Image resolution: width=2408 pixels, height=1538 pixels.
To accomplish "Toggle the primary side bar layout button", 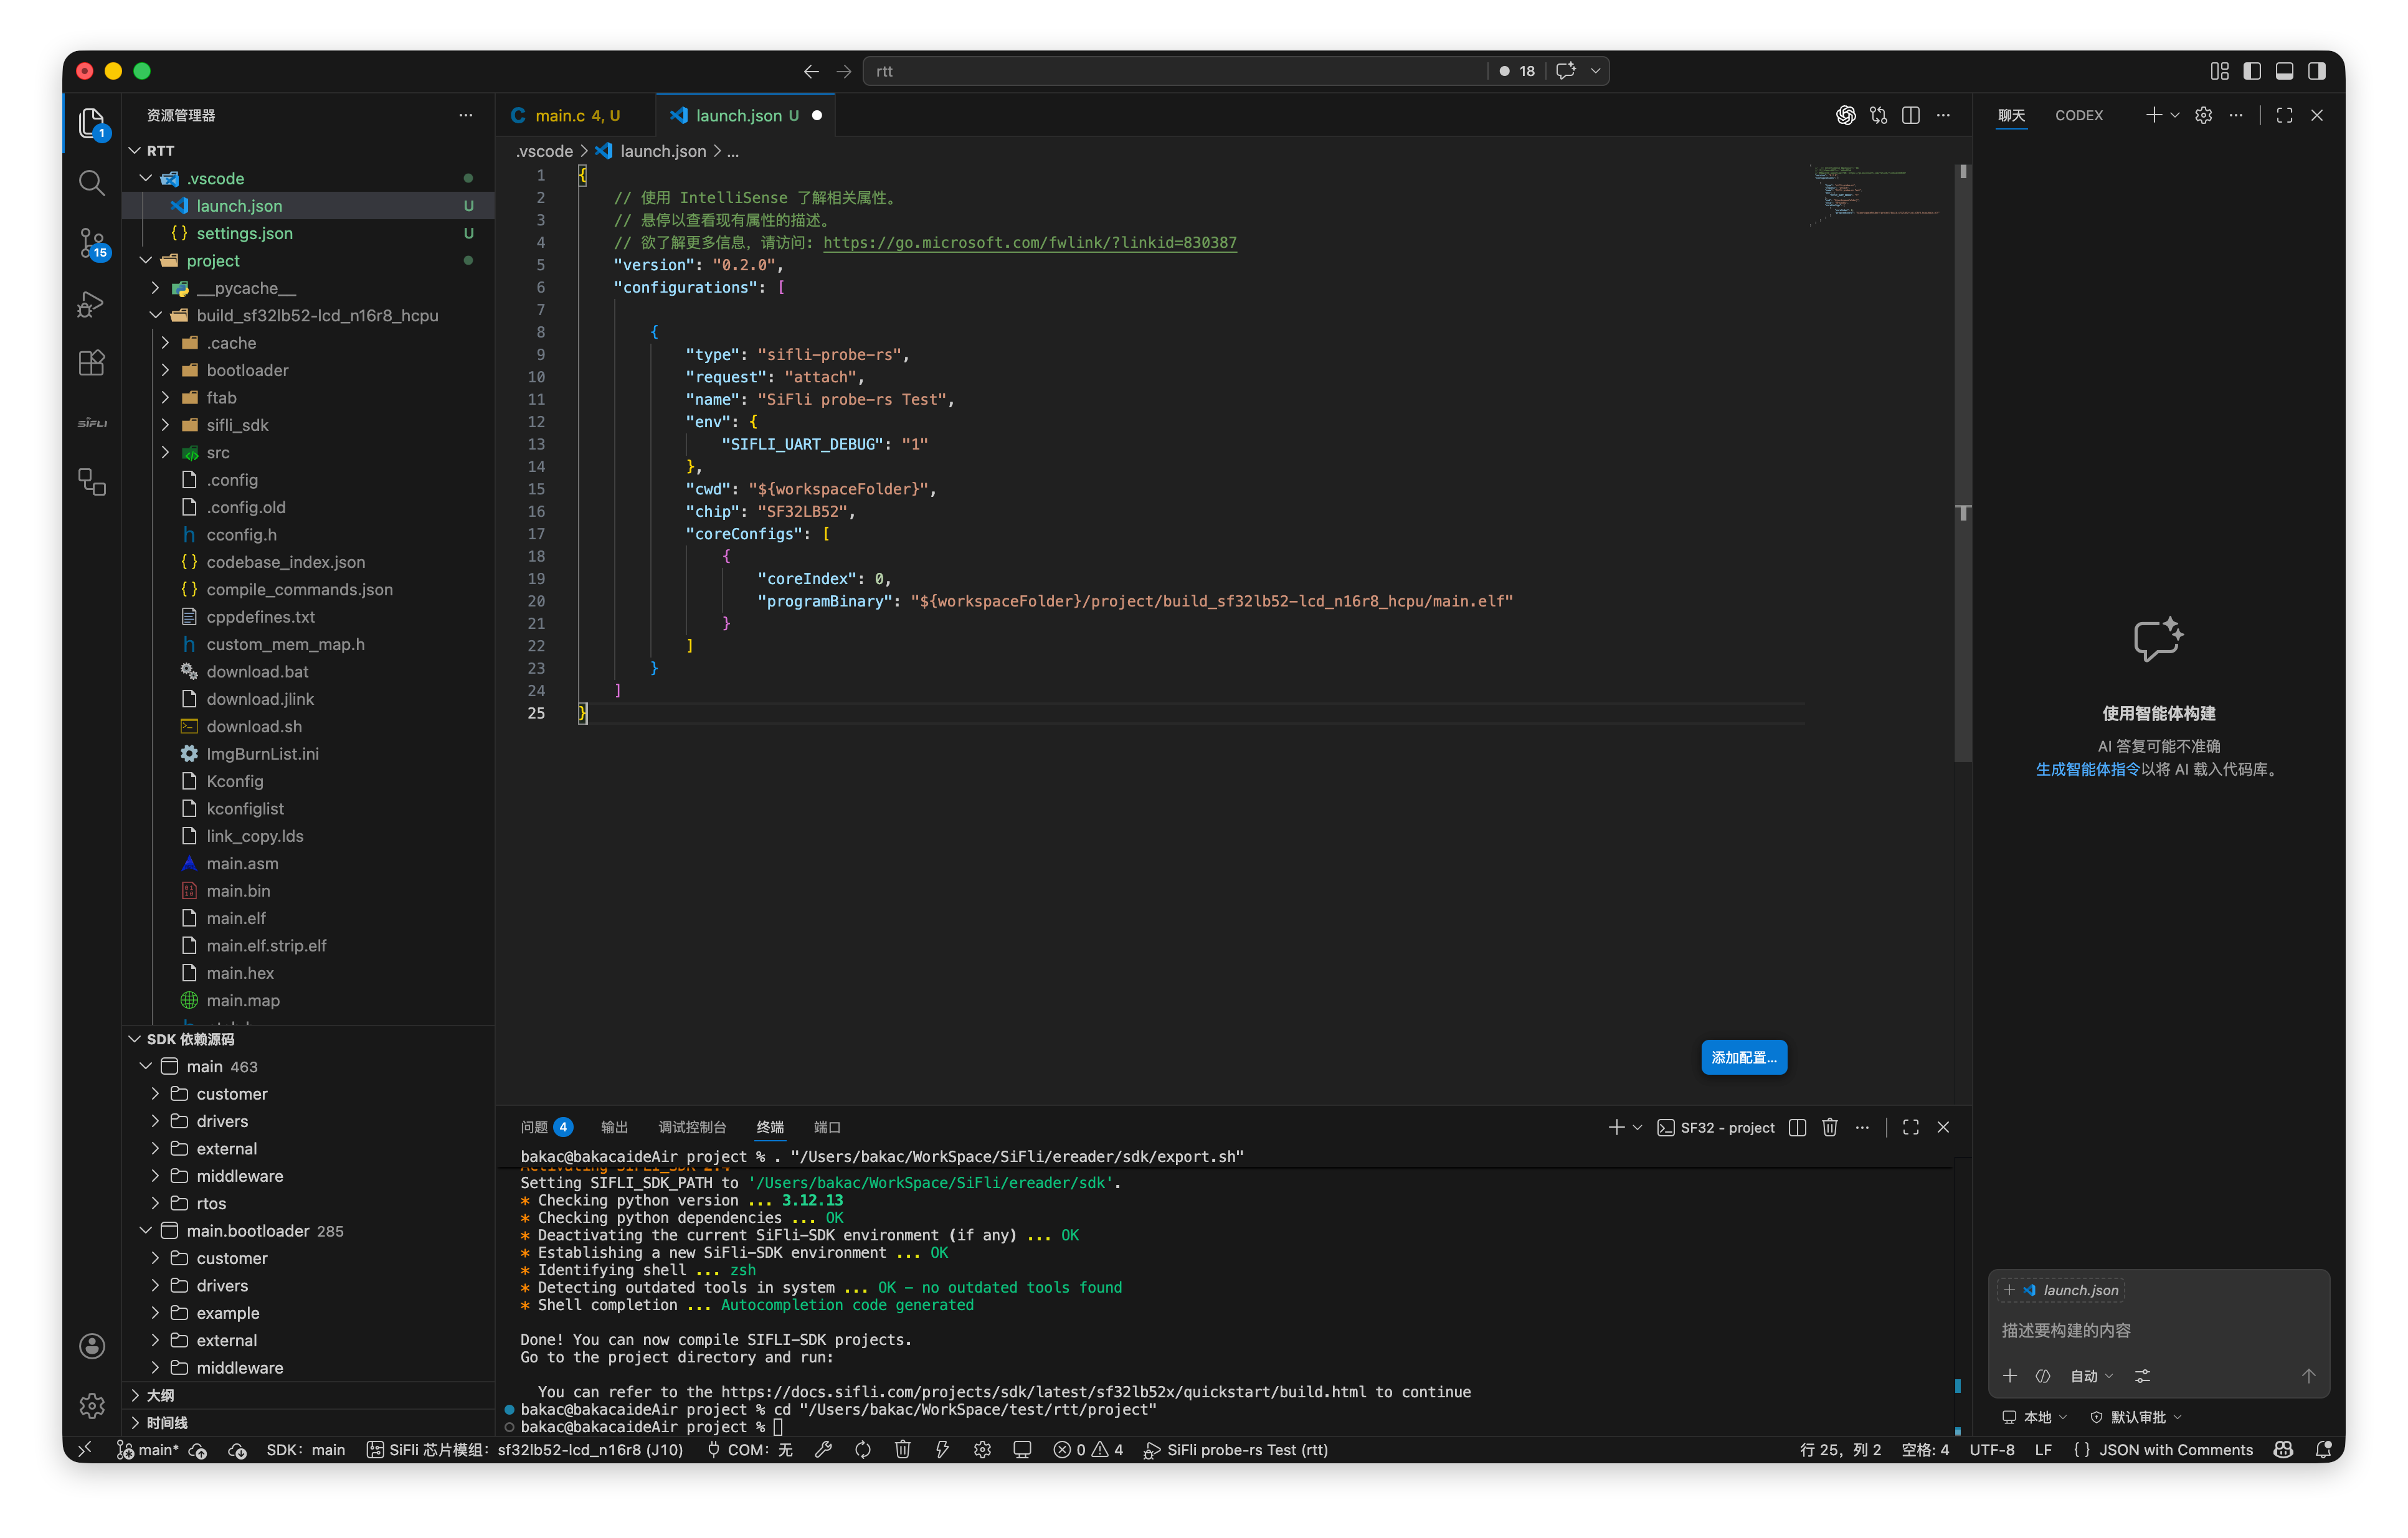I will click(x=2252, y=71).
